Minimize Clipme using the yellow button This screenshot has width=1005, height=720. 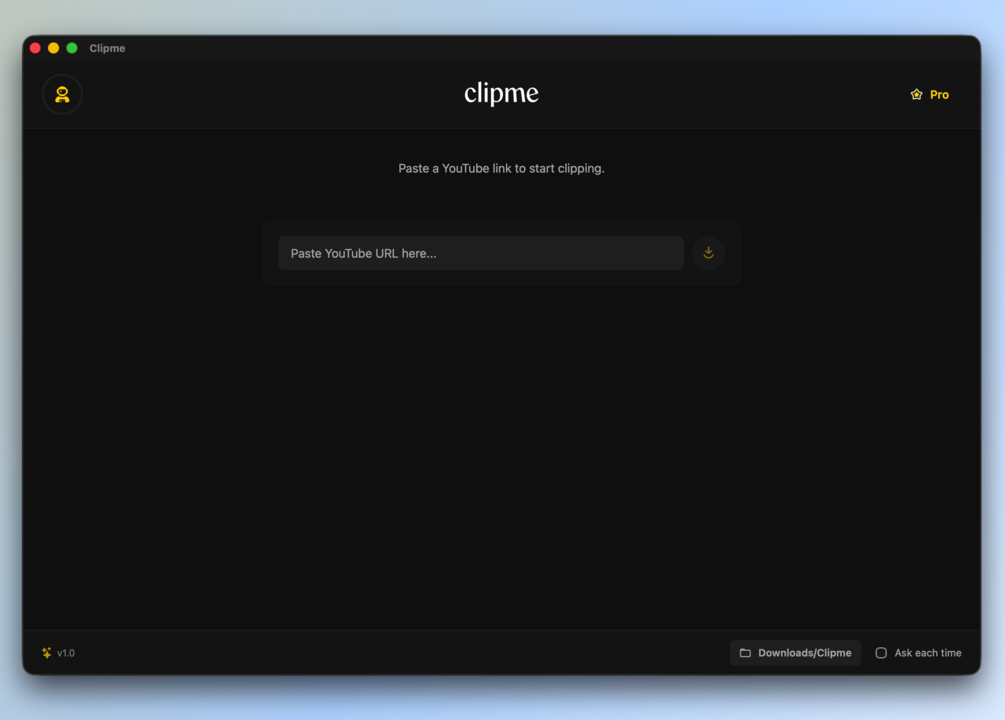tap(54, 48)
